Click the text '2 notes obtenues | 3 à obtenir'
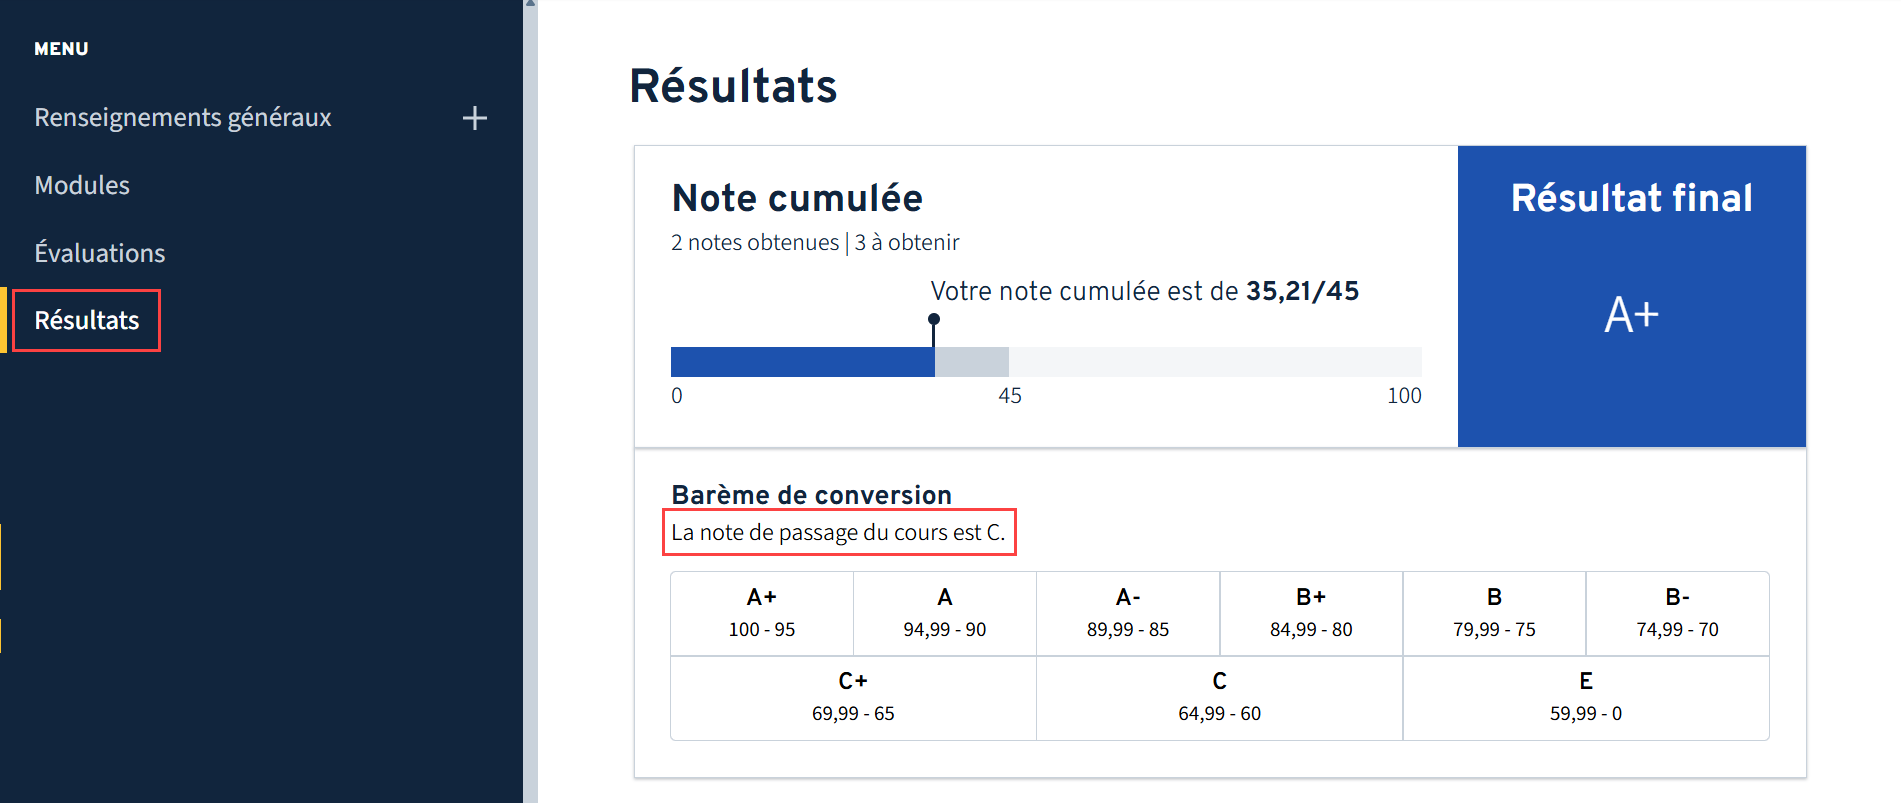The image size is (1901, 803). pyautogui.click(x=815, y=242)
